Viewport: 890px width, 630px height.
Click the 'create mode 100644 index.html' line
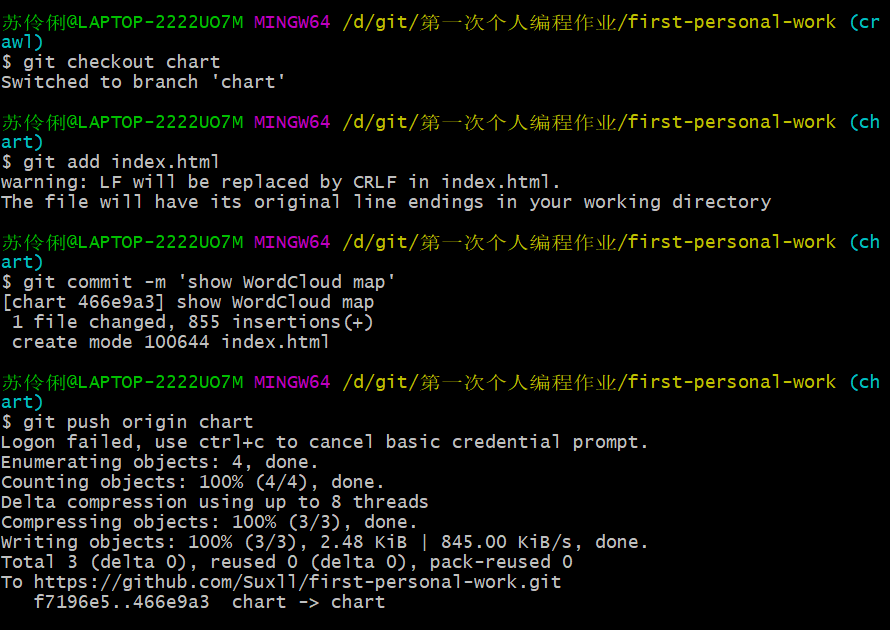(x=170, y=342)
